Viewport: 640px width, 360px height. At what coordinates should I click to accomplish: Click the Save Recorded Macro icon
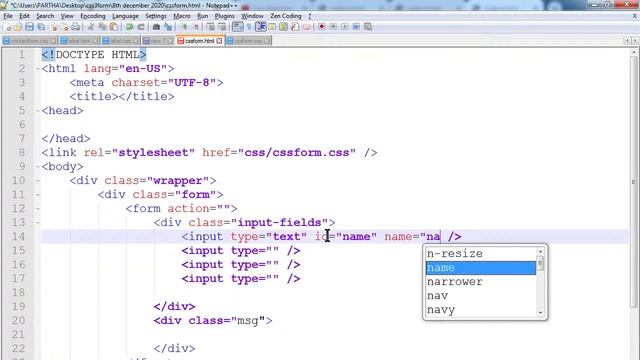coord(368,27)
